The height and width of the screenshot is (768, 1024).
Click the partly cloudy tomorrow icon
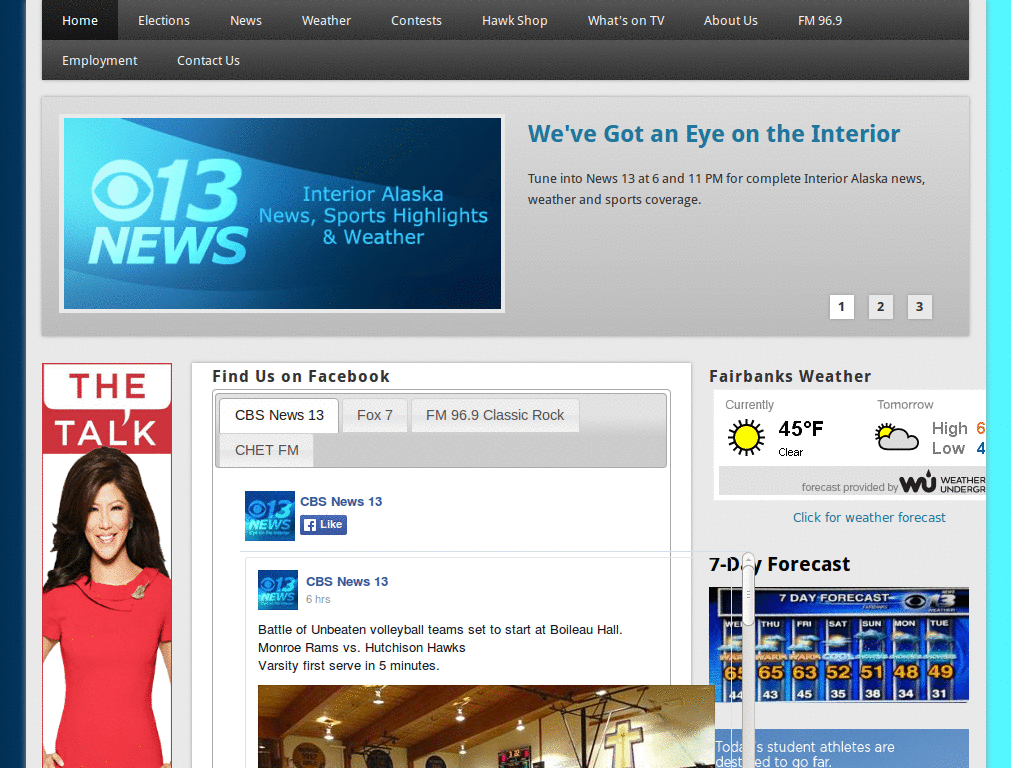pos(896,437)
